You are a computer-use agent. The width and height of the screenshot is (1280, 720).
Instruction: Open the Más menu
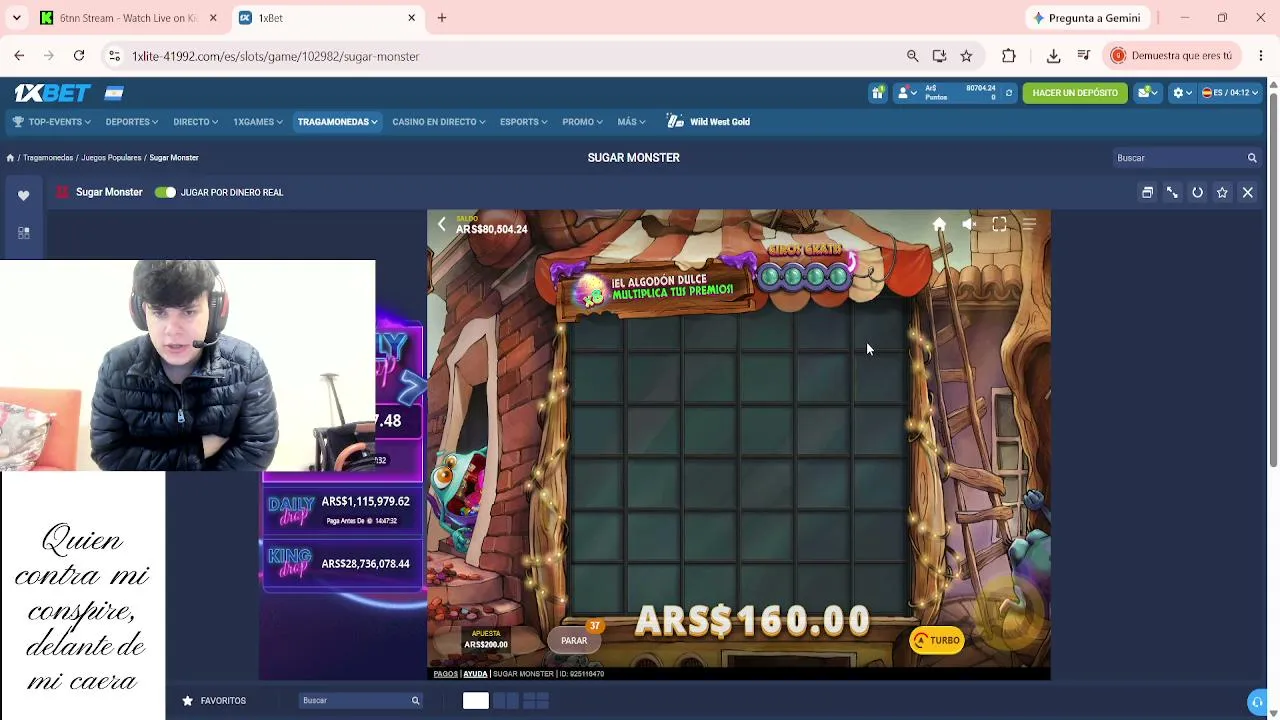[631, 122]
